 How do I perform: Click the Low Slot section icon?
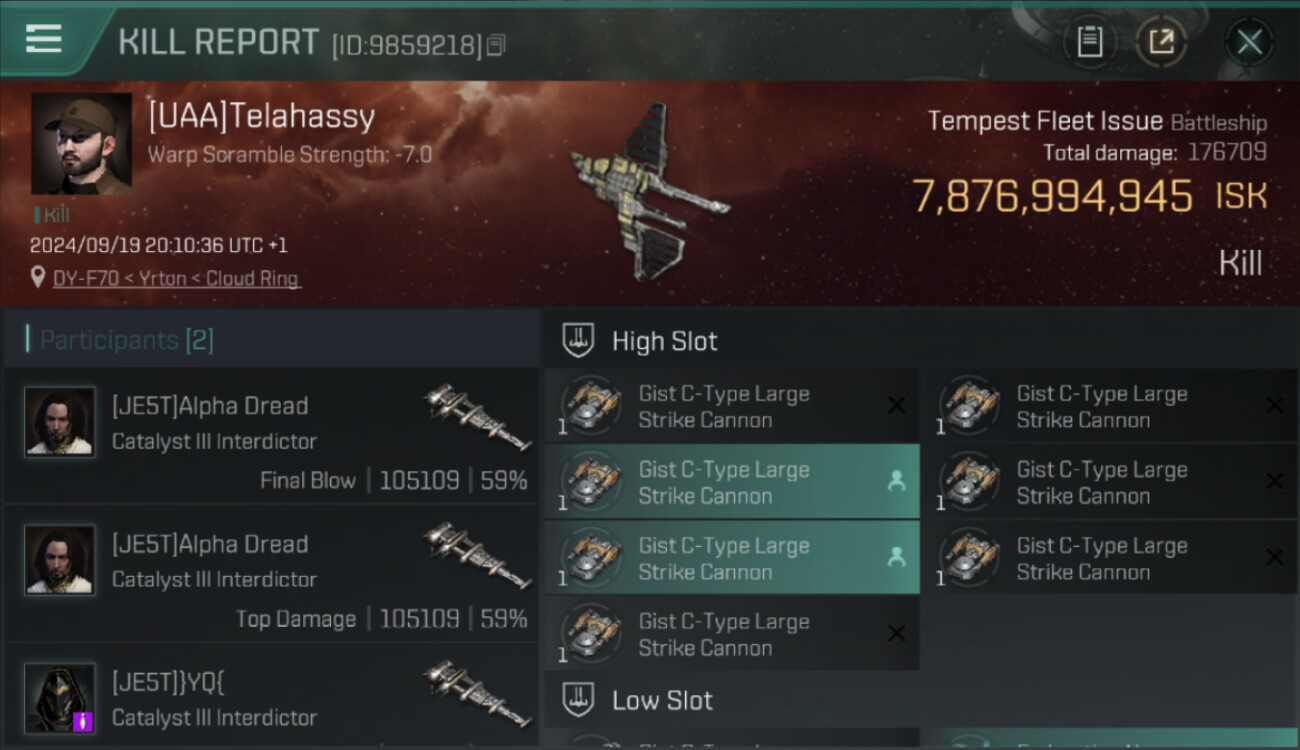tap(578, 700)
